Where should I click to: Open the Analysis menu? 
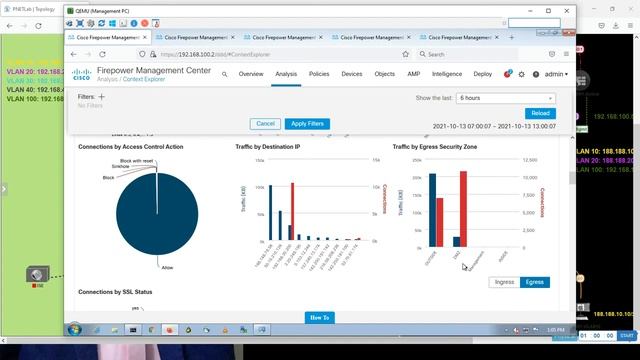pos(286,74)
